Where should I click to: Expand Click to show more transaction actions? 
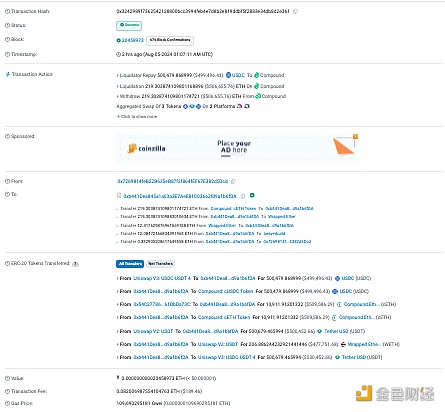point(137,117)
